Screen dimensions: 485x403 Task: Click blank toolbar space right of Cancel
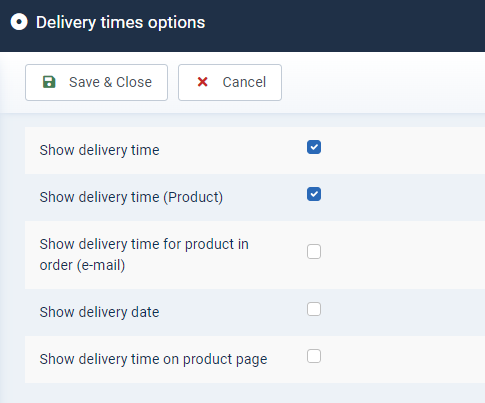pos(383,82)
